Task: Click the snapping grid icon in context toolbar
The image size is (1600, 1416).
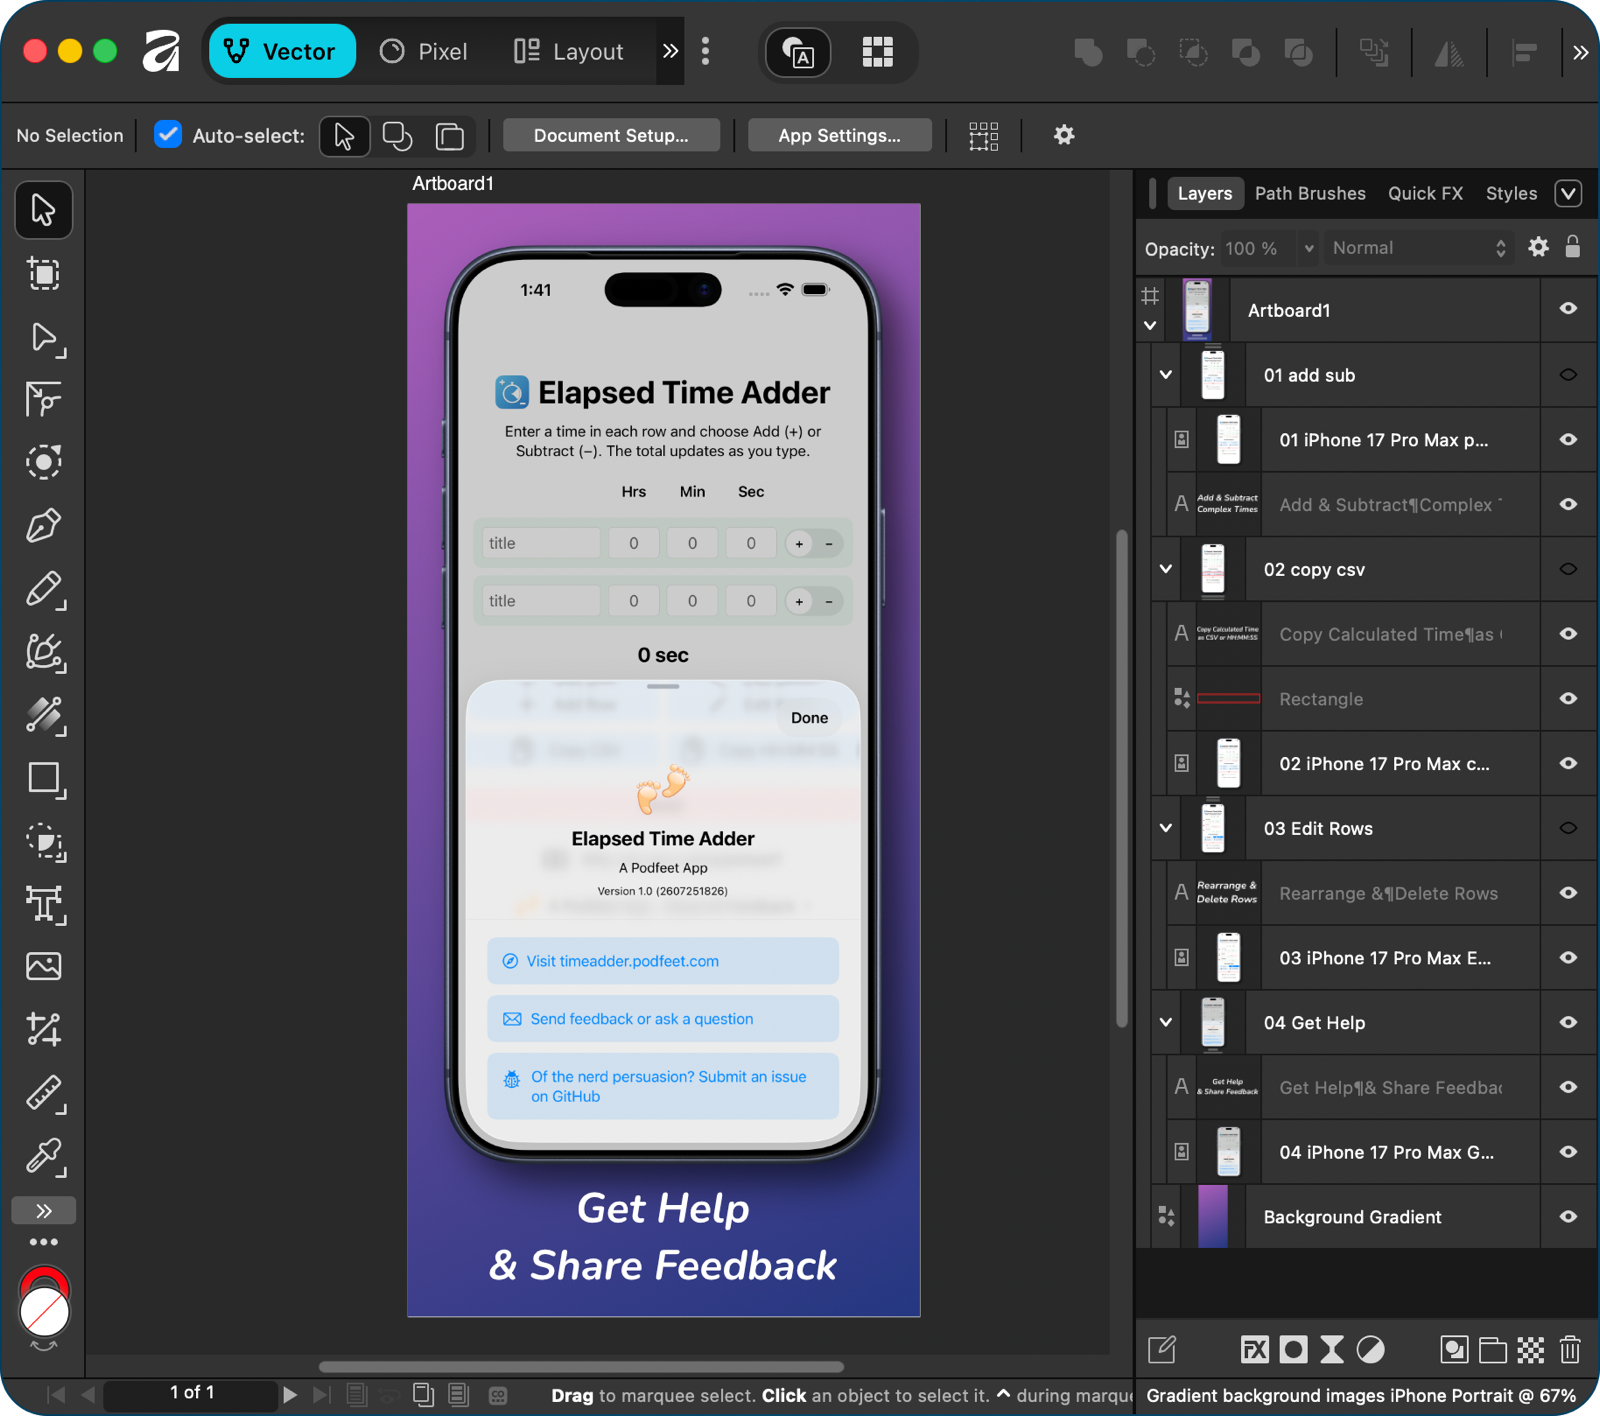Action: pyautogui.click(x=984, y=136)
